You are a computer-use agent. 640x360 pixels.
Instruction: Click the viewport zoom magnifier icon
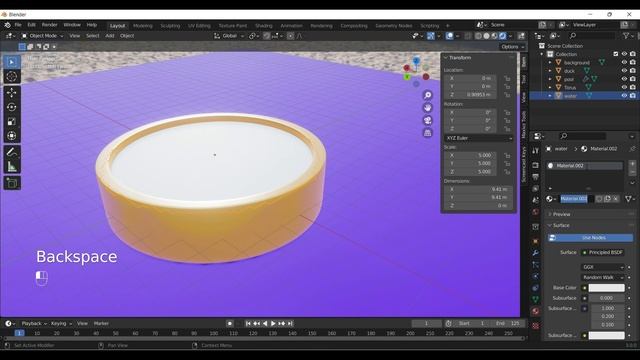click(427, 95)
